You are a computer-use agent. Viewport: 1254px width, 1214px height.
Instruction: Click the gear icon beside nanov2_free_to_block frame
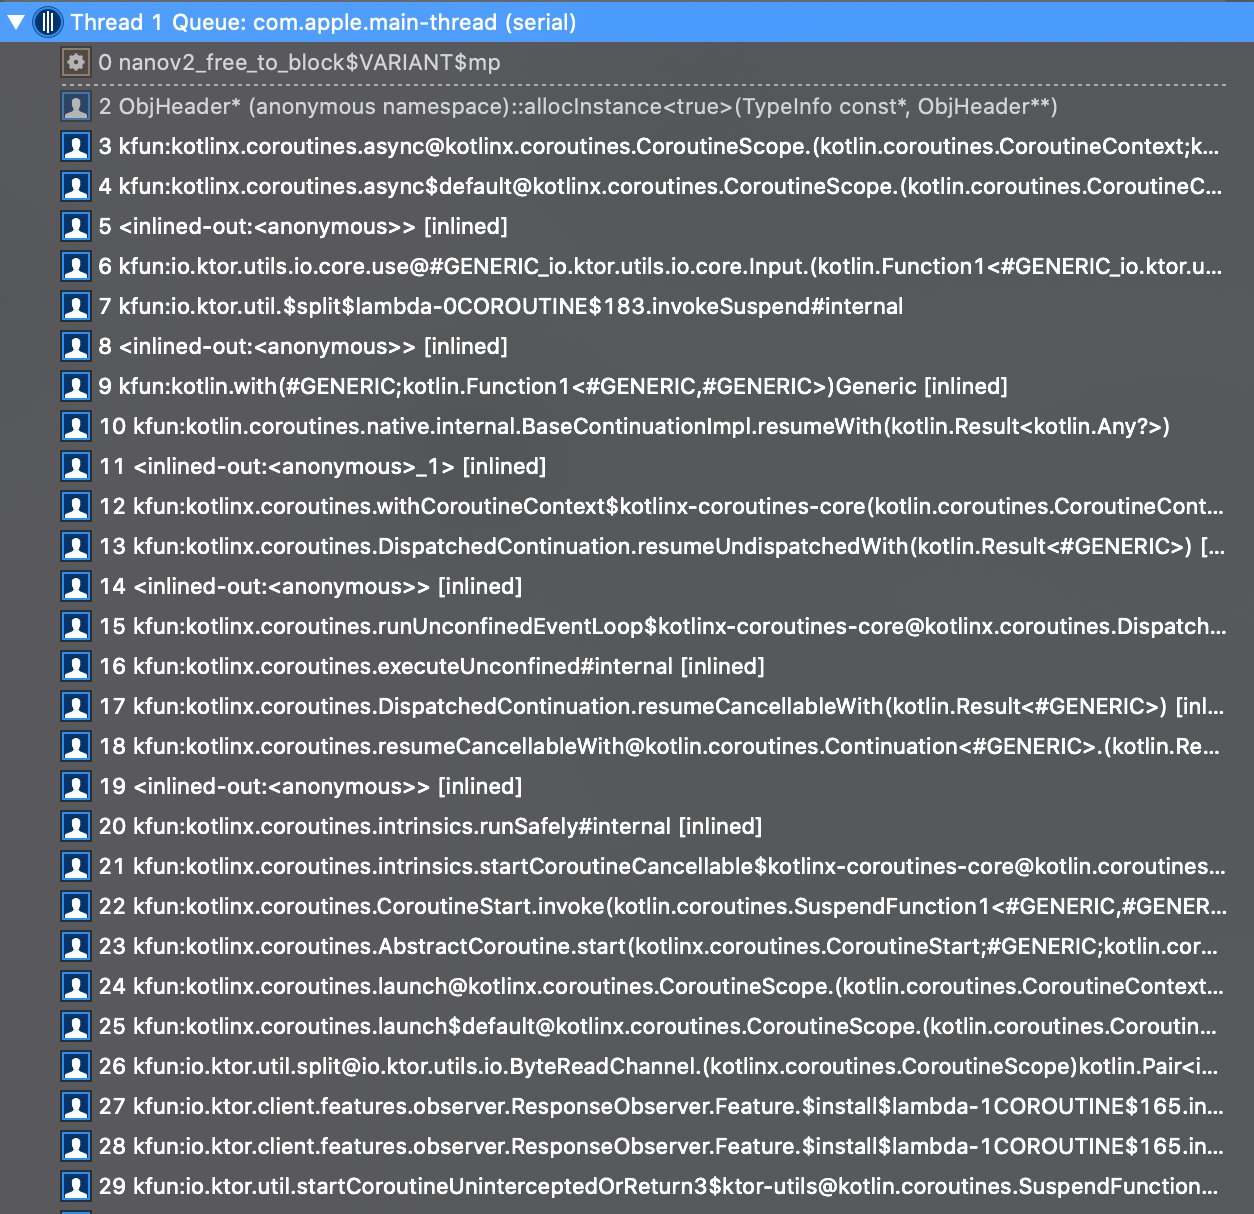(x=75, y=62)
